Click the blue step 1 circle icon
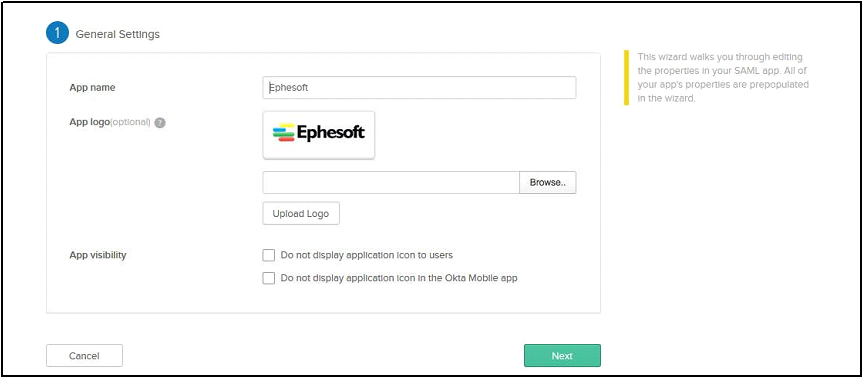This screenshot has width=864, height=379. [57, 34]
